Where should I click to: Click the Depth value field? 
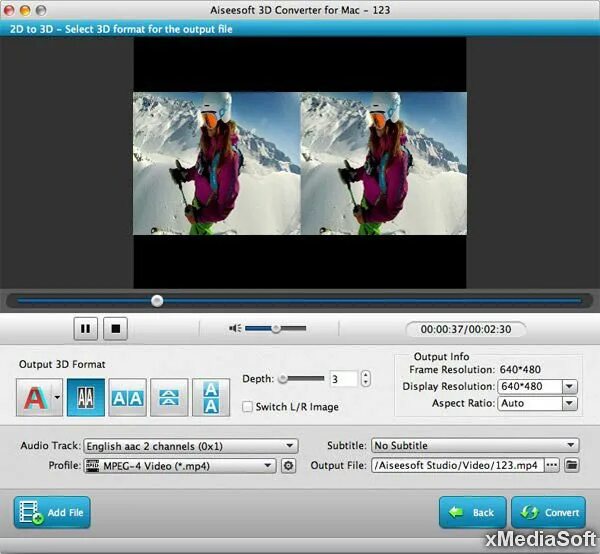coord(343,379)
